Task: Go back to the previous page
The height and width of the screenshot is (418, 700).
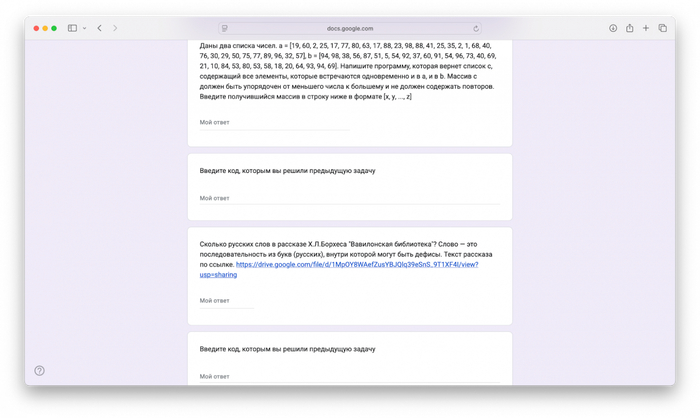Action: [x=99, y=28]
